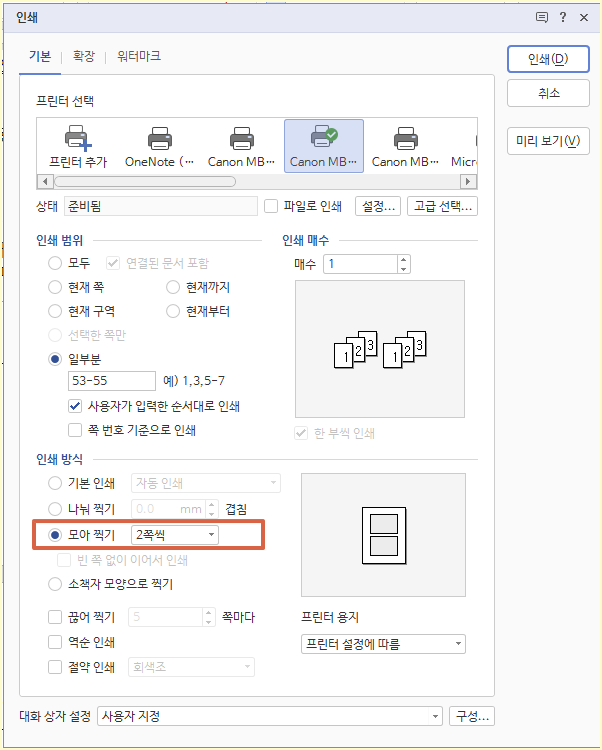The image size is (602, 750).
Task: Click the page range field containing 53-55
Action: coord(112,381)
